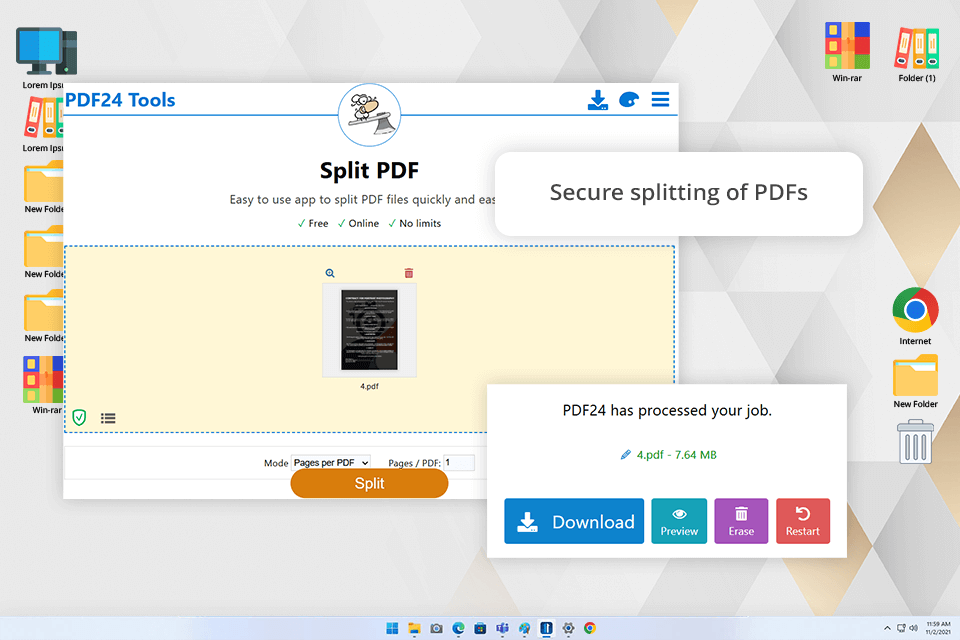Click the blue Download button
Screen dimensions: 960x640
coord(574,521)
